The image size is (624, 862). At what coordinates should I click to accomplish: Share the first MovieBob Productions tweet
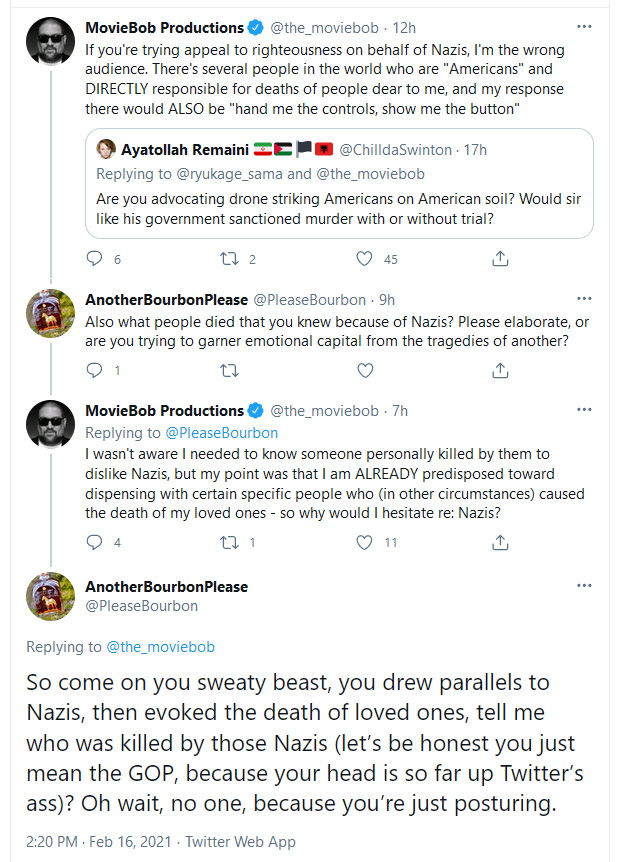500,258
